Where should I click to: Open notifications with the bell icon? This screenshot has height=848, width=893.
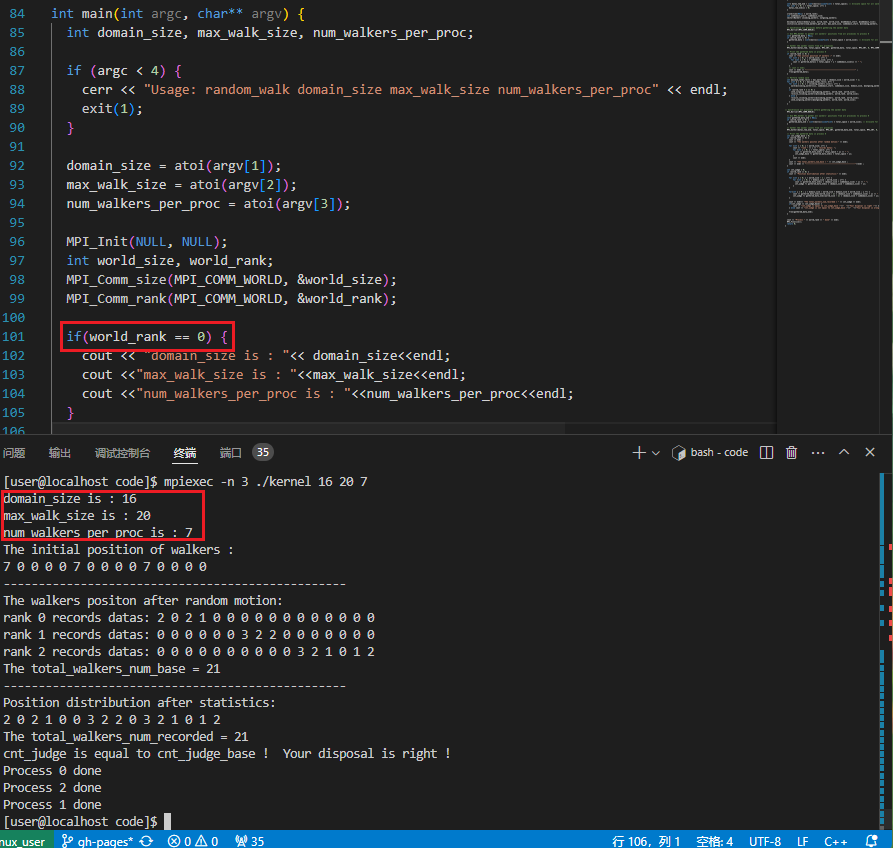[x=871, y=841]
